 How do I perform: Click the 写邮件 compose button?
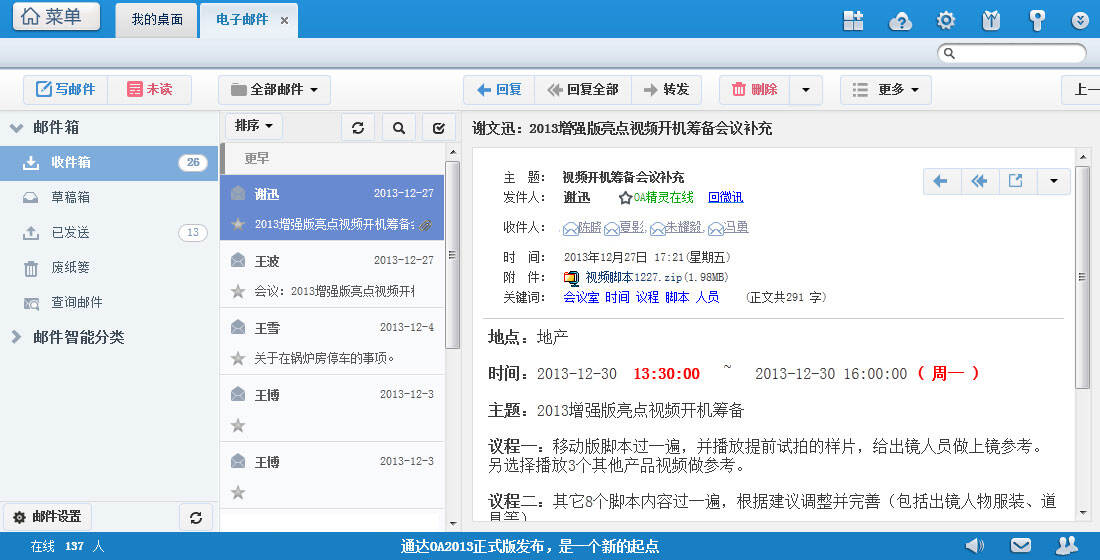66,90
